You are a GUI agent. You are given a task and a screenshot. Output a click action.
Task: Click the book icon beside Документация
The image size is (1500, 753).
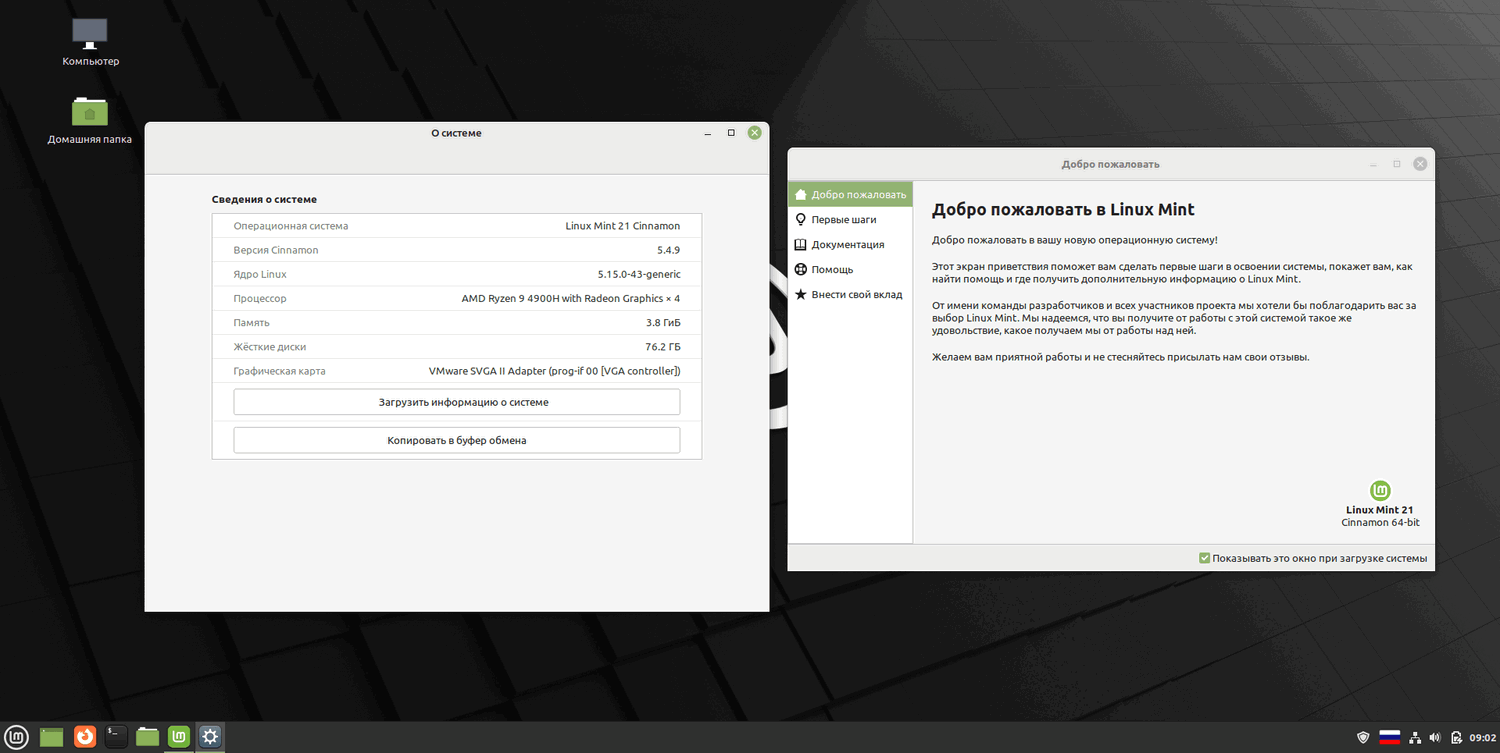pos(800,244)
